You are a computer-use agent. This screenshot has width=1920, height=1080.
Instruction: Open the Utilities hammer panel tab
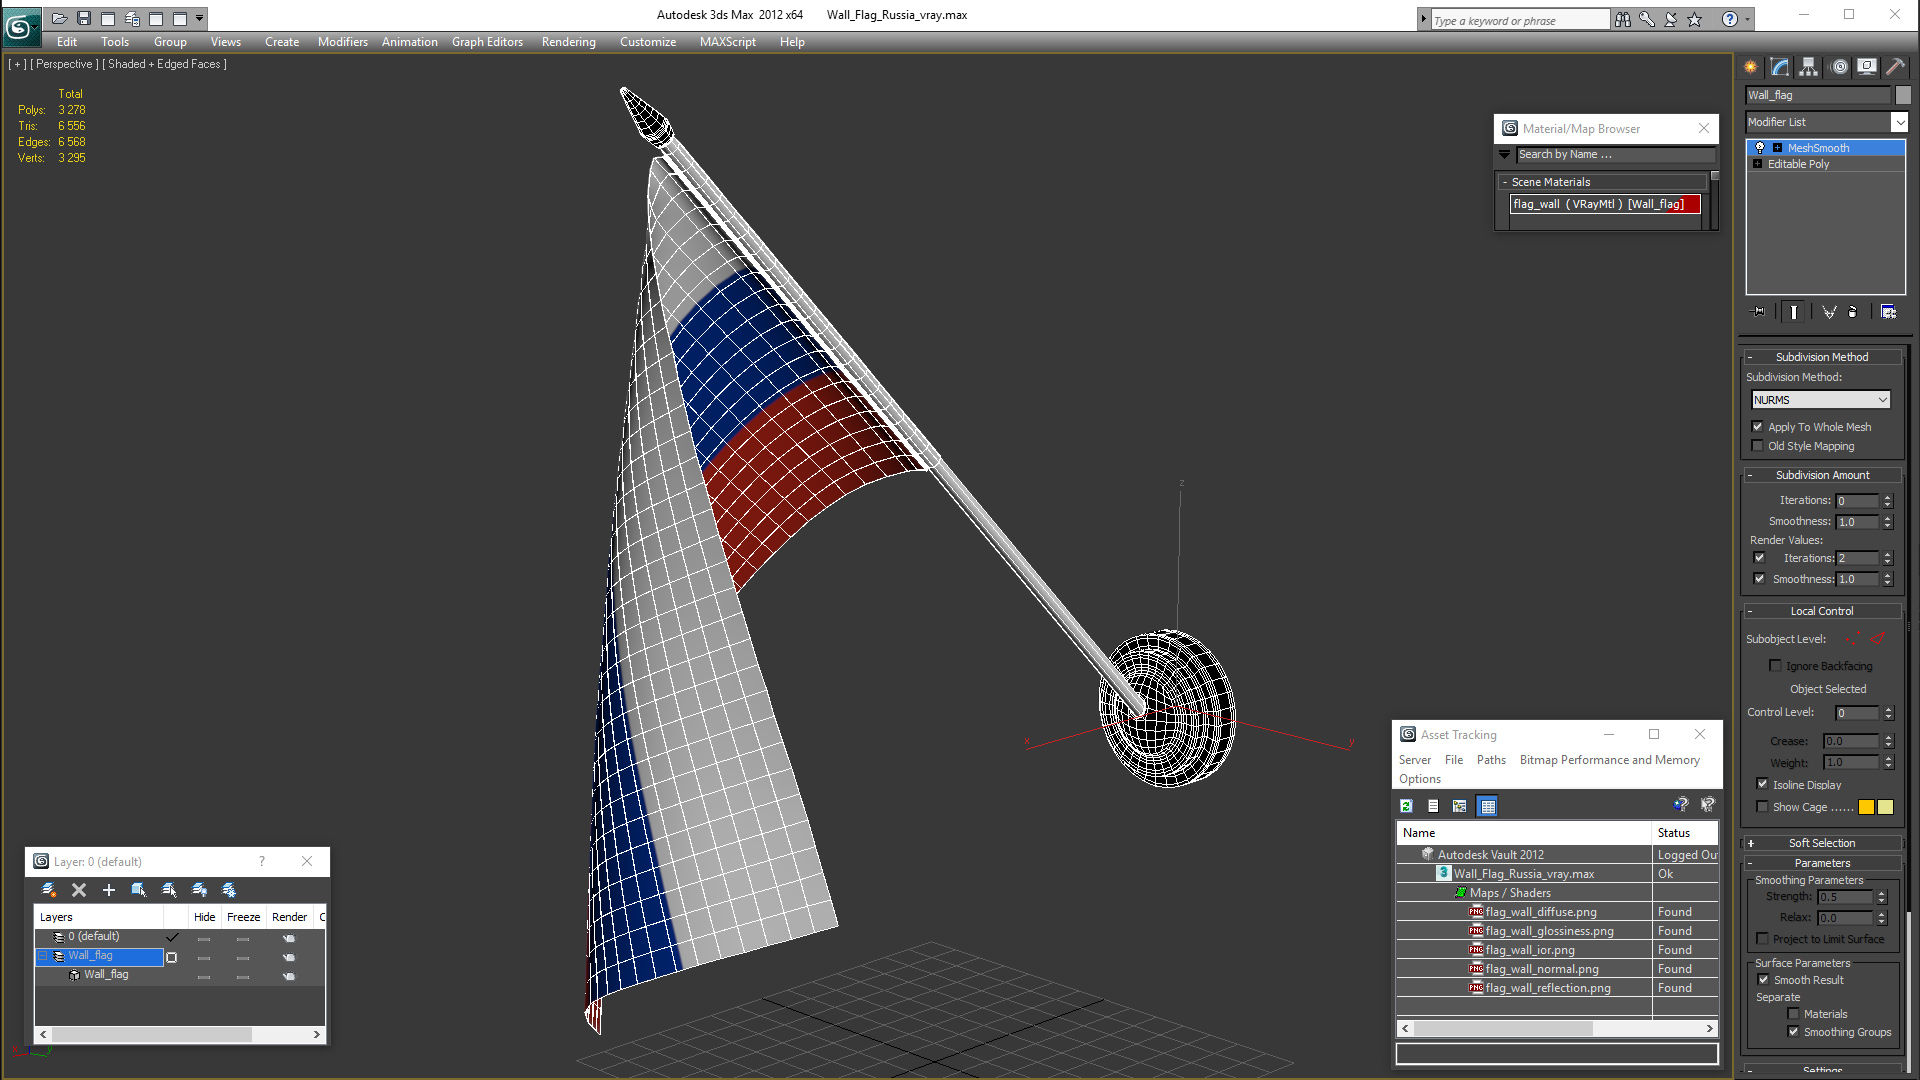click(1895, 67)
